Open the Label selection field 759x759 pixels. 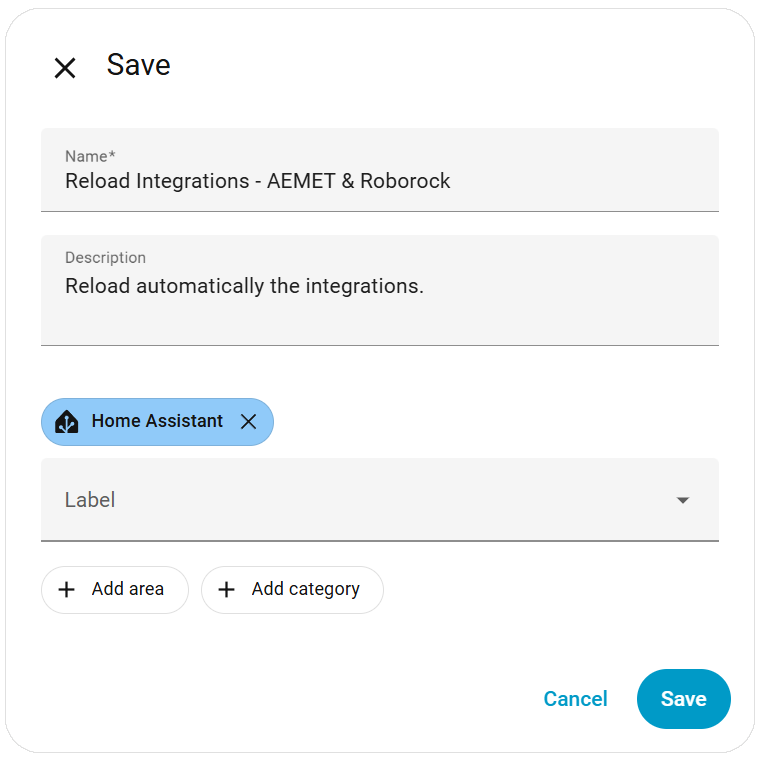(360, 500)
